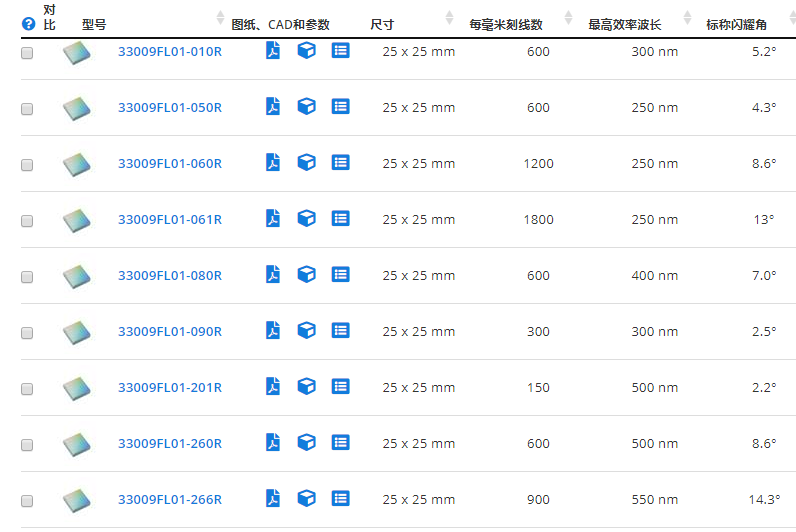
Task: Click the blue help question mark icon
Action: [28, 24]
